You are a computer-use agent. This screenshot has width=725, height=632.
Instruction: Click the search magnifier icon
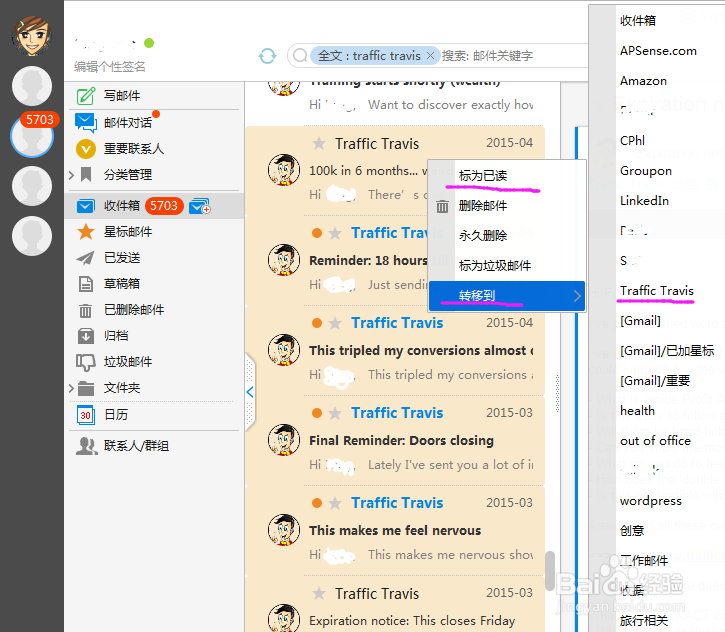coord(300,55)
